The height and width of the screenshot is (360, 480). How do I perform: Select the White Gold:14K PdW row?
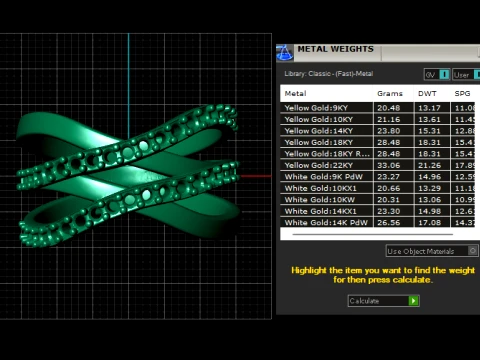(378, 222)
